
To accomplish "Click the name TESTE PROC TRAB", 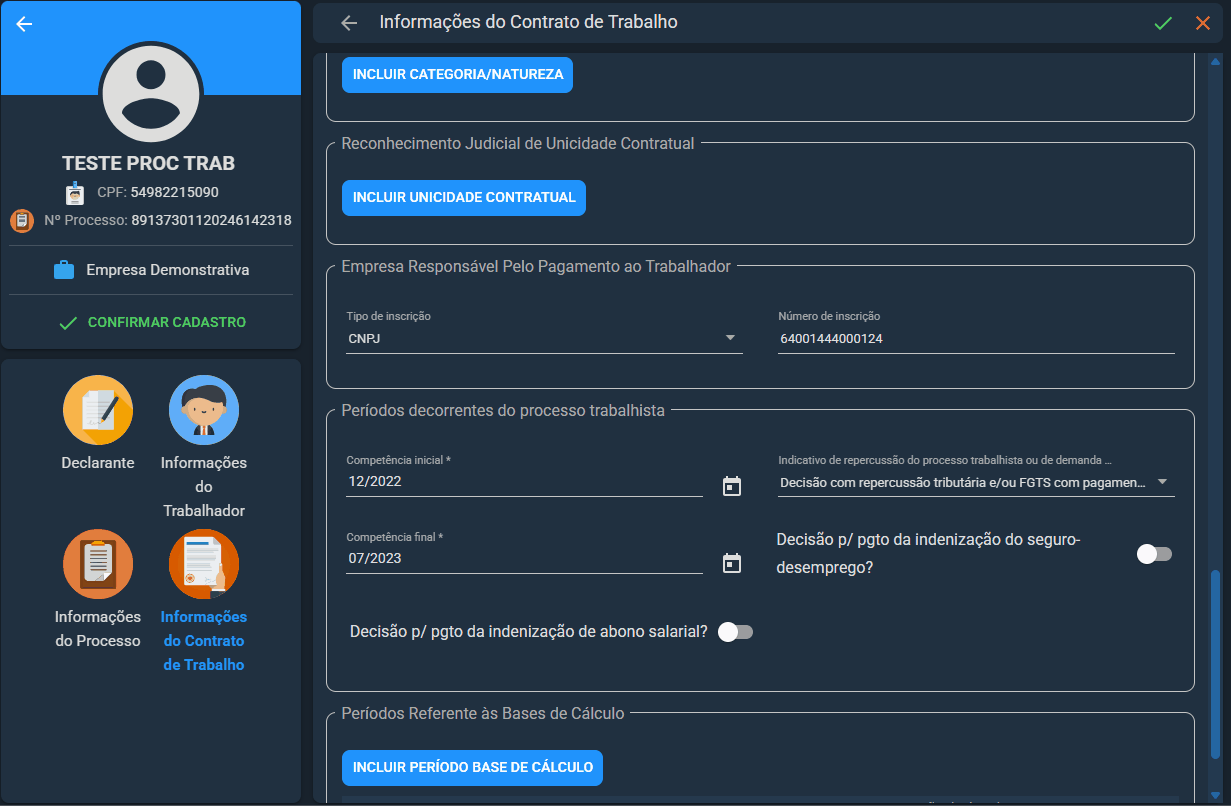I will coord(149,163).
